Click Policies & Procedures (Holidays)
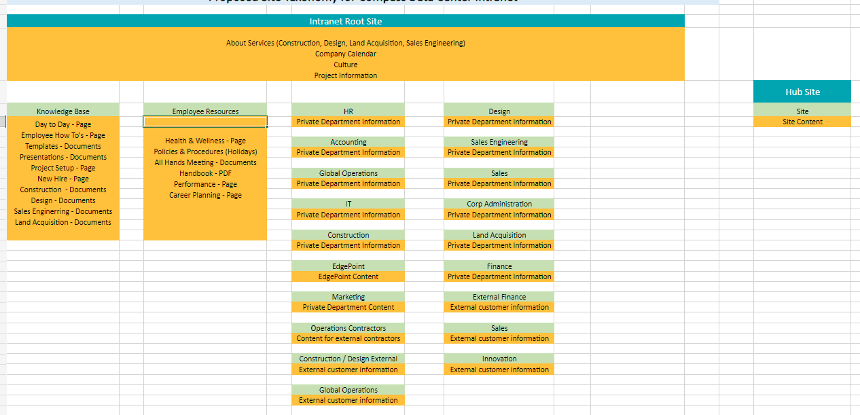The image size is (860, 415). click(205, 151)
